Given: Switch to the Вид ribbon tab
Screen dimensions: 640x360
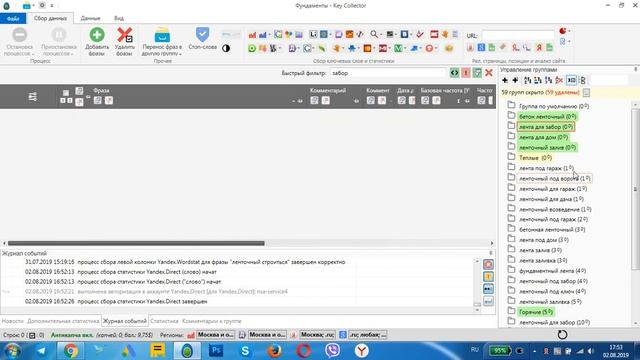Looking at the screenshot, I should [119, 18].
